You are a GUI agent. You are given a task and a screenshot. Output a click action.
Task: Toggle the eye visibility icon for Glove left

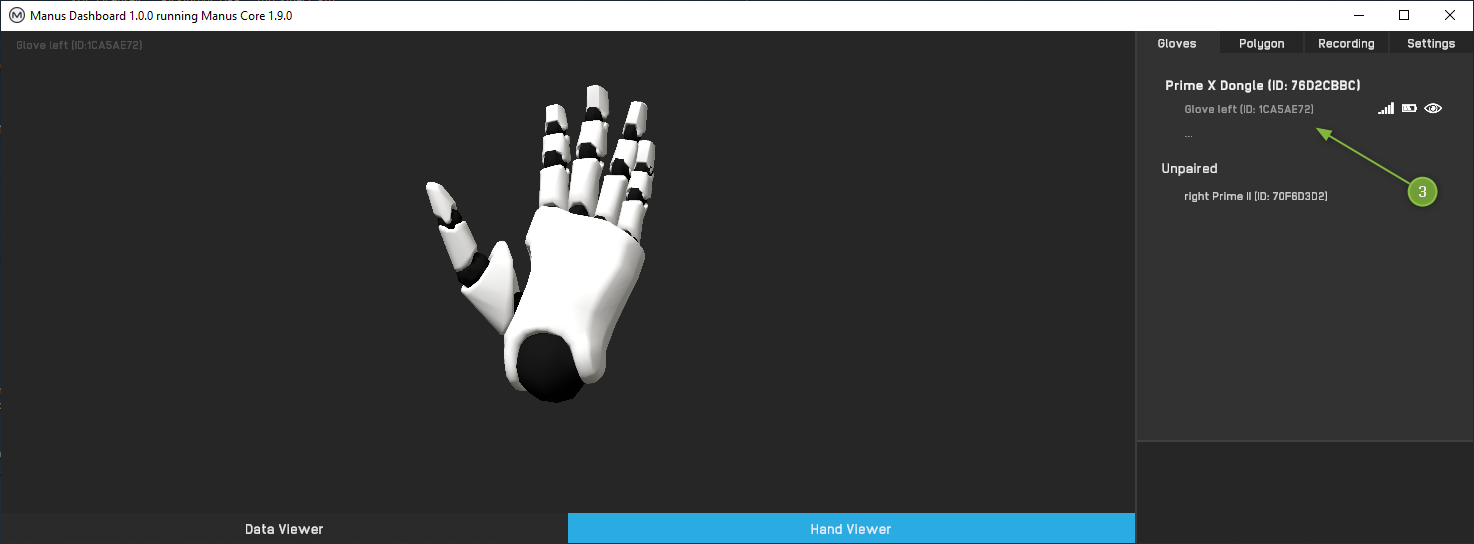1433,109
